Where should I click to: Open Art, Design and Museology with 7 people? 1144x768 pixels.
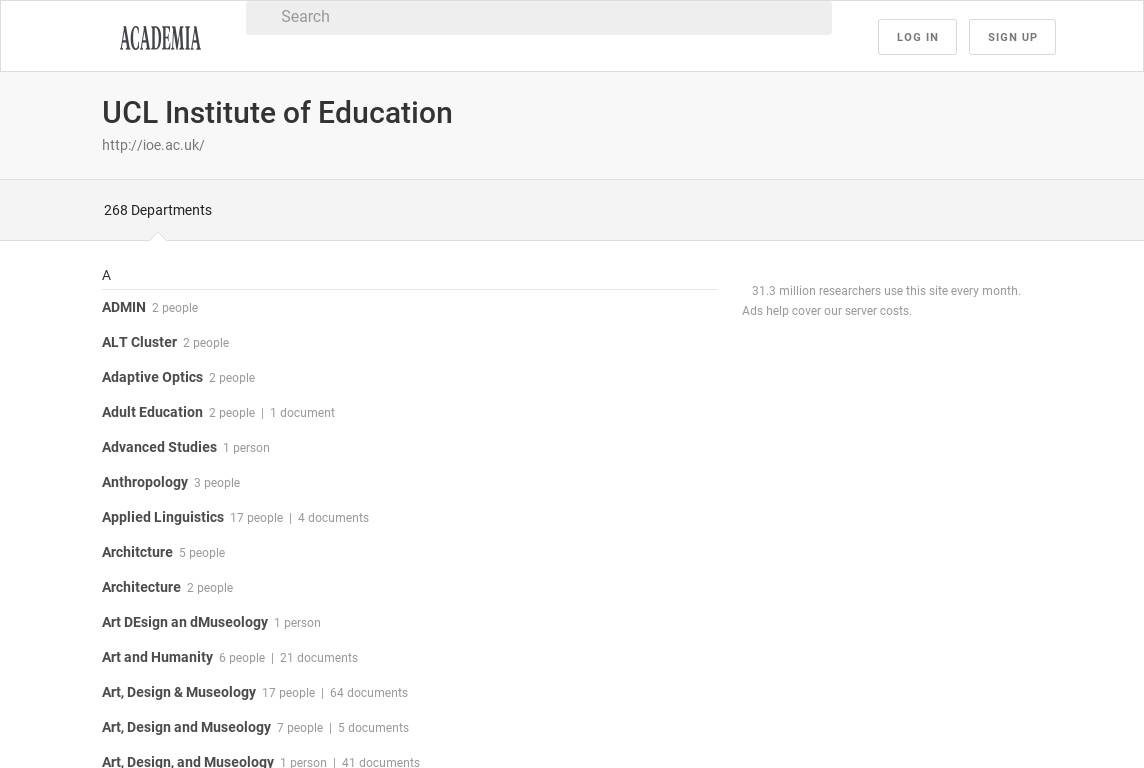click(186, 727)
